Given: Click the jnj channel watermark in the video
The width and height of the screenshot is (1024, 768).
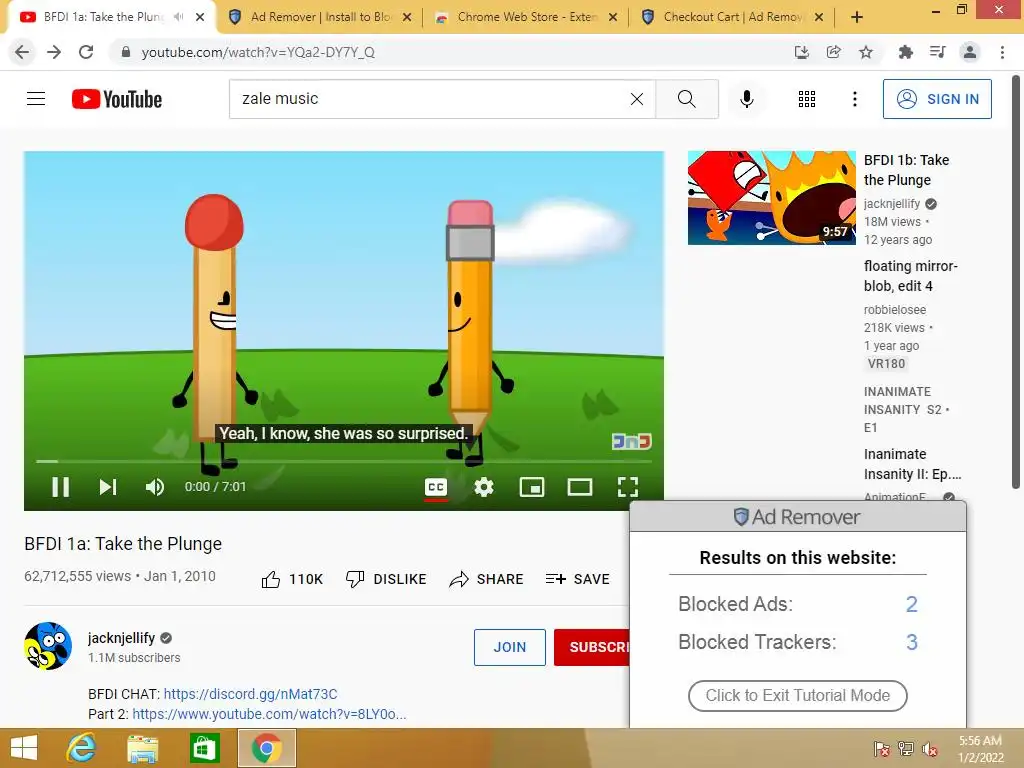Looking at the screenshot, I should point(632,441).
